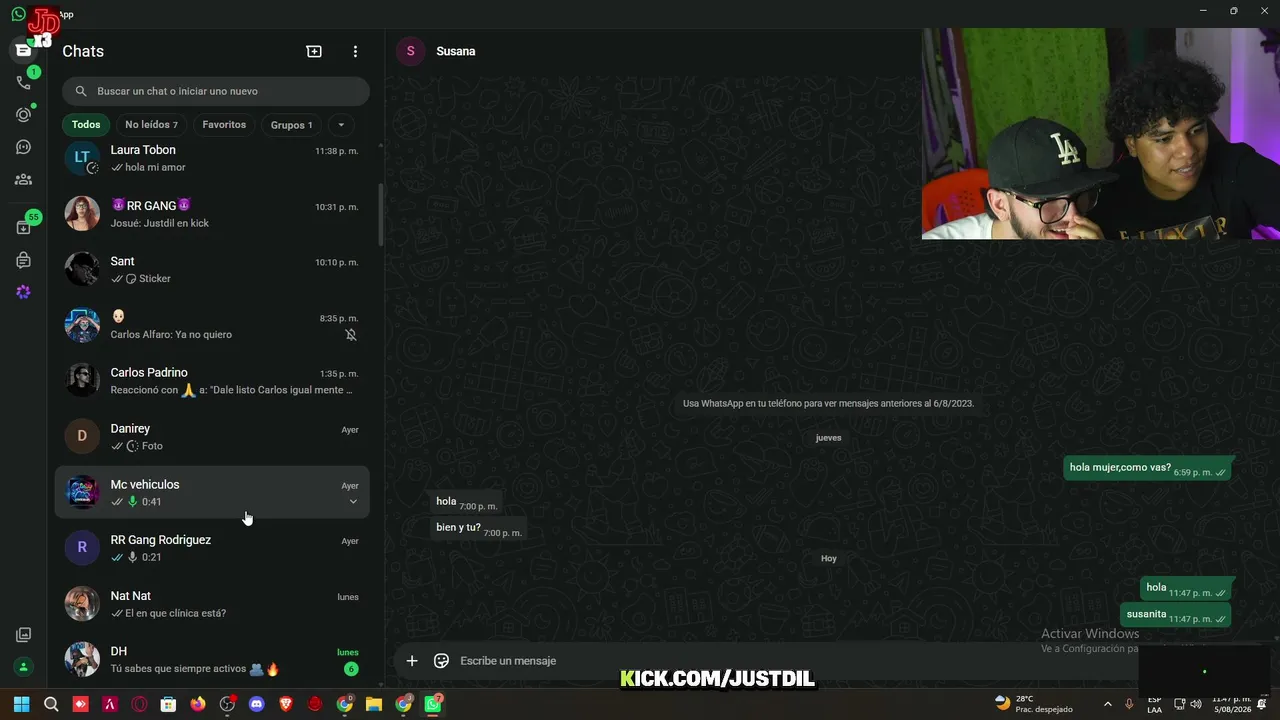This screenshot has height=720, width=1280.
Task: Click the system volume icon in tray
Action: click(1196, 704)
